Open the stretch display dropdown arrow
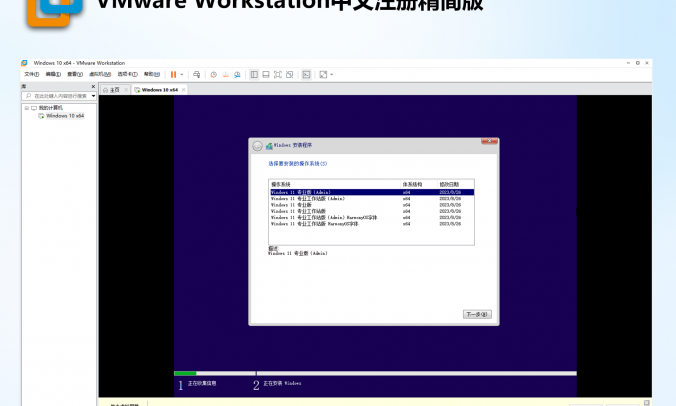Screen dimensions: 676x406 (332, 75)
